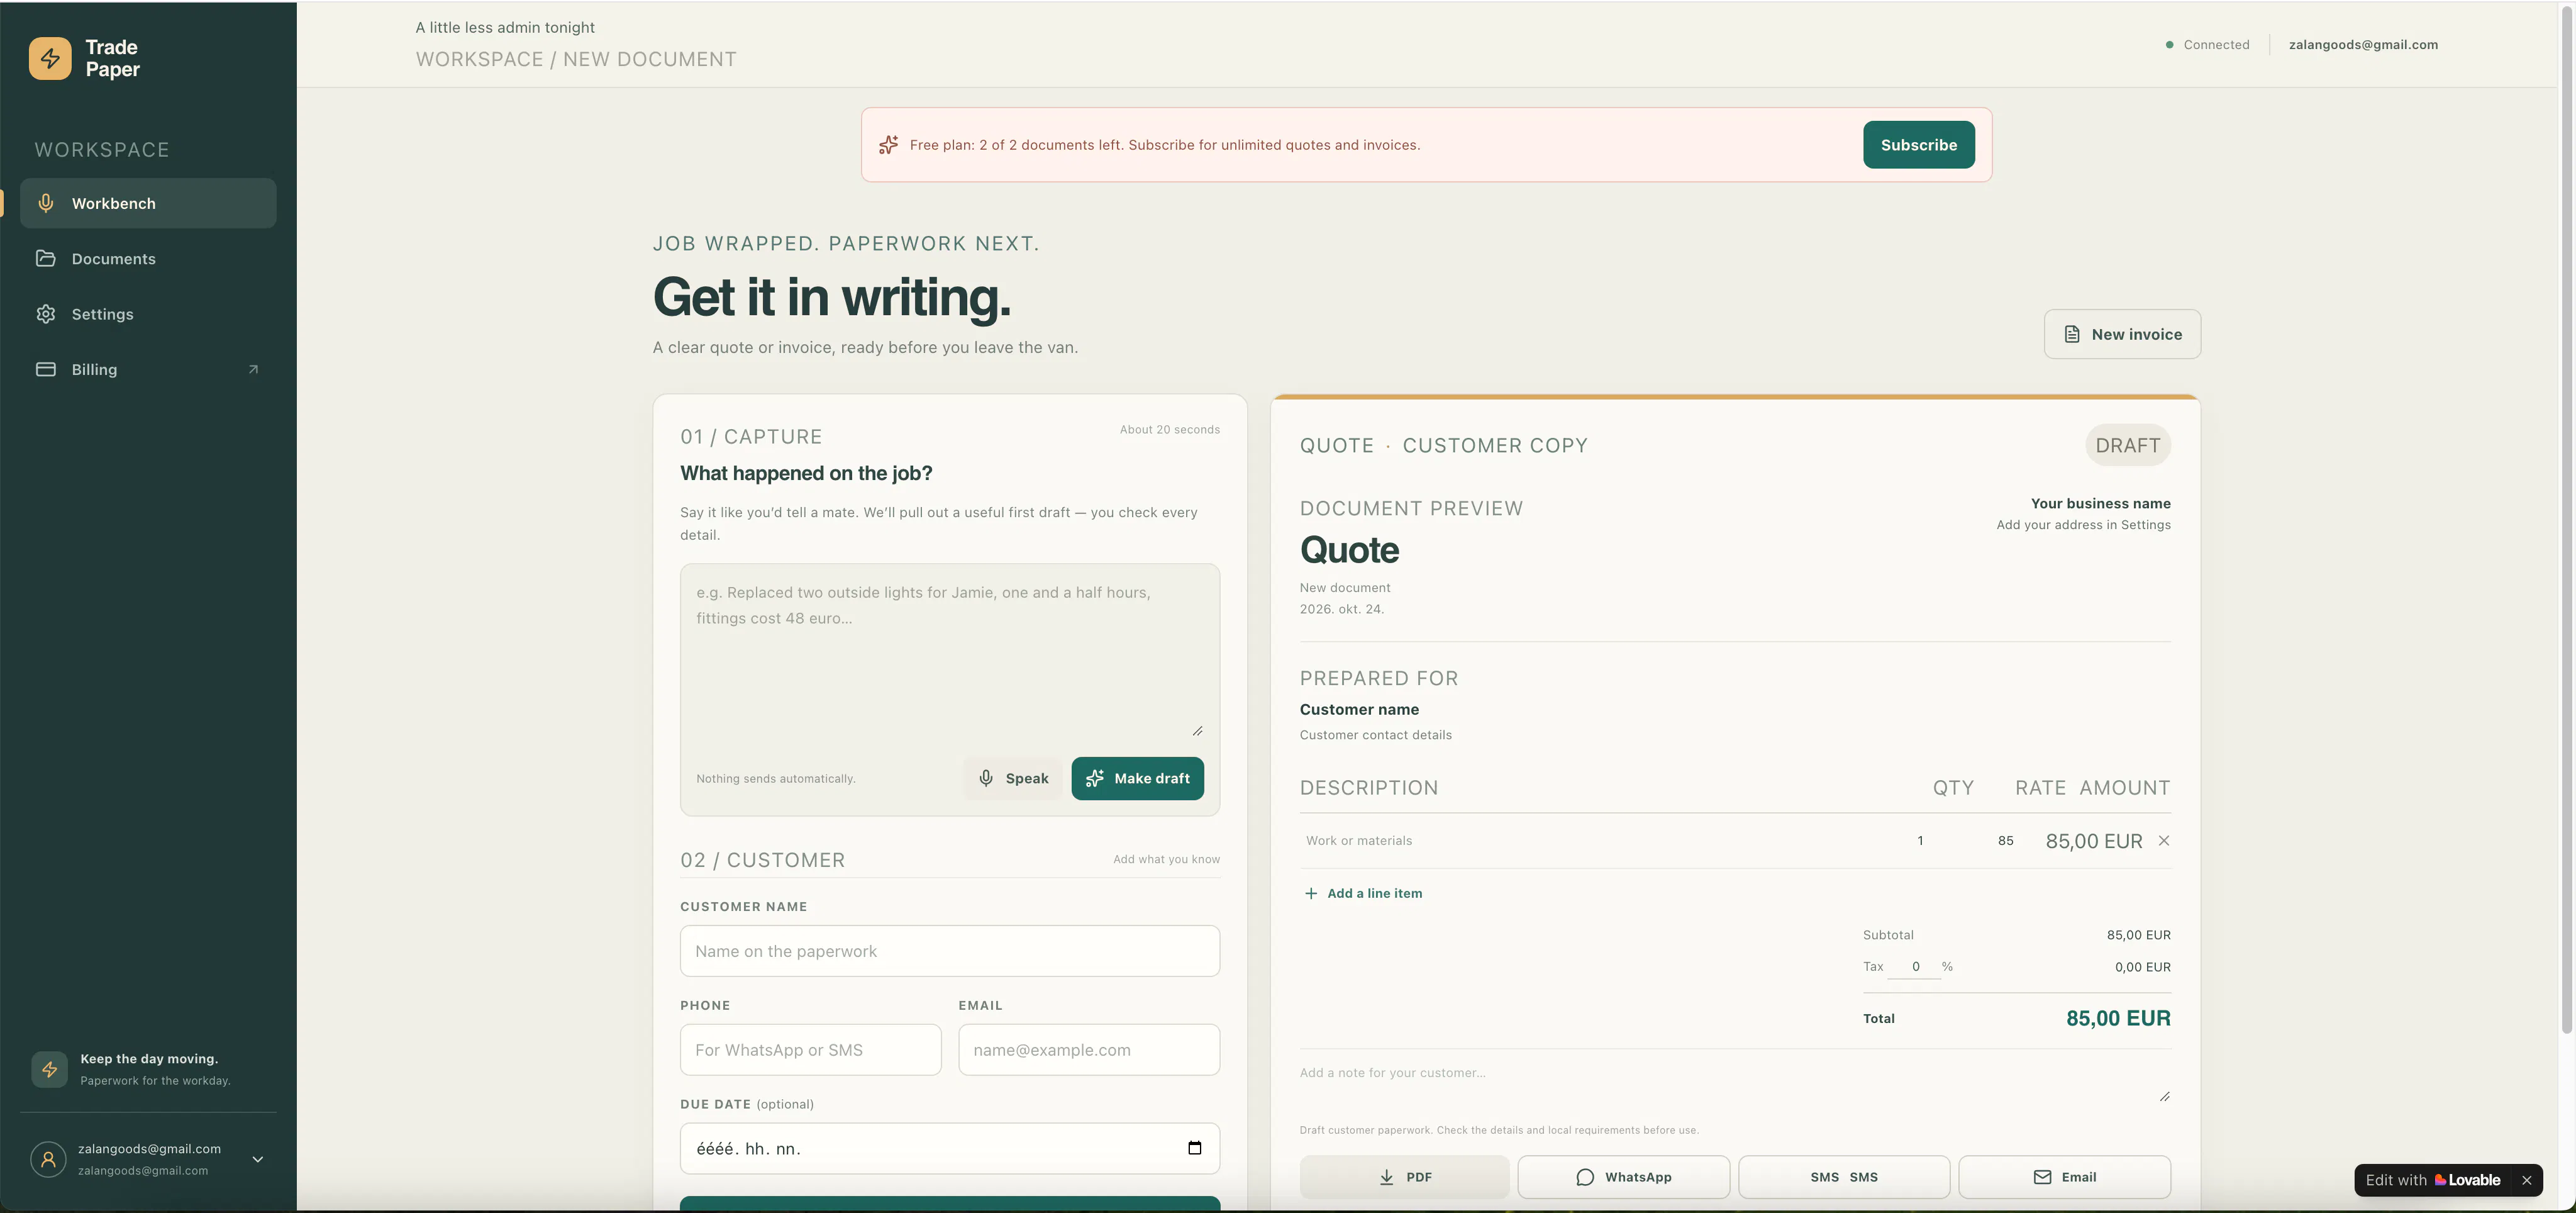
Task: Click the Documents folder icon in sidebar
Action: click(x=46, y=258)
